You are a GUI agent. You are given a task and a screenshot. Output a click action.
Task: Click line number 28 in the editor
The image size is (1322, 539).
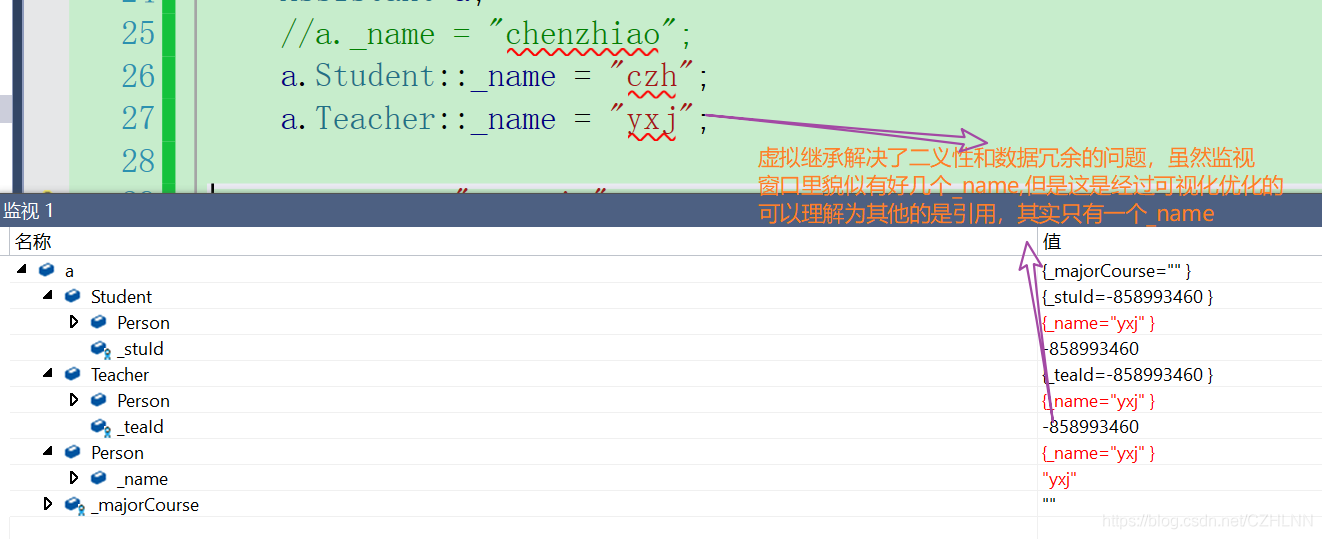click(x=139, y=161)
